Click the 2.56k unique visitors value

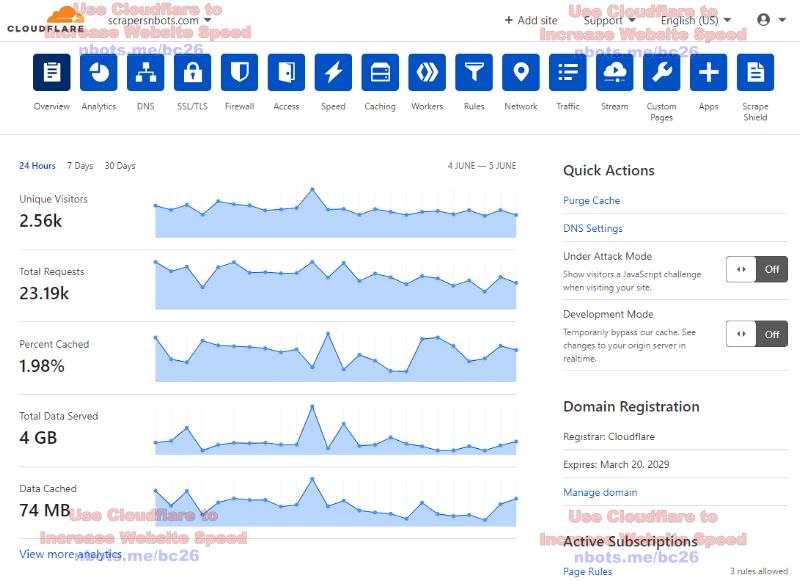40,221
